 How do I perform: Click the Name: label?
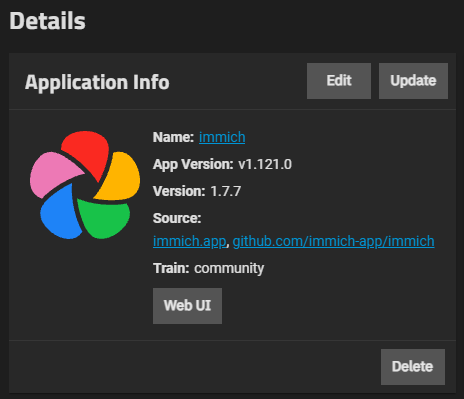click(x=173, y=137)
